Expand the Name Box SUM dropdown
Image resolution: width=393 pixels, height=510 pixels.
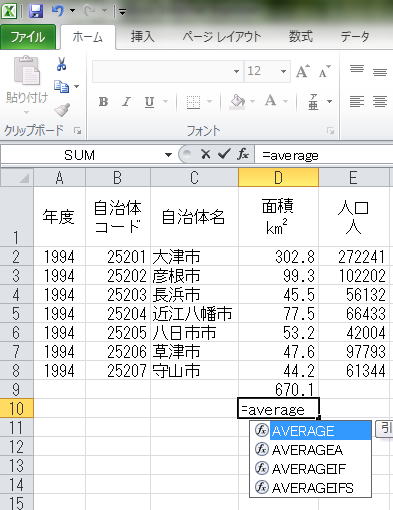(168, 155)
